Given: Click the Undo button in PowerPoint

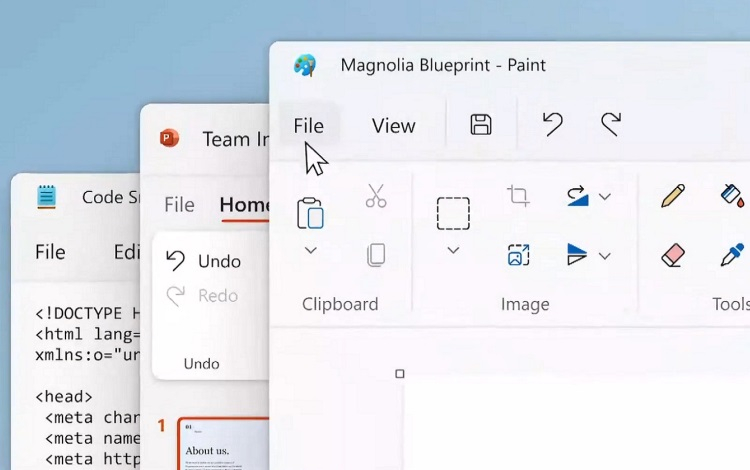Looking at the screenshot, I should coord(204,261).
